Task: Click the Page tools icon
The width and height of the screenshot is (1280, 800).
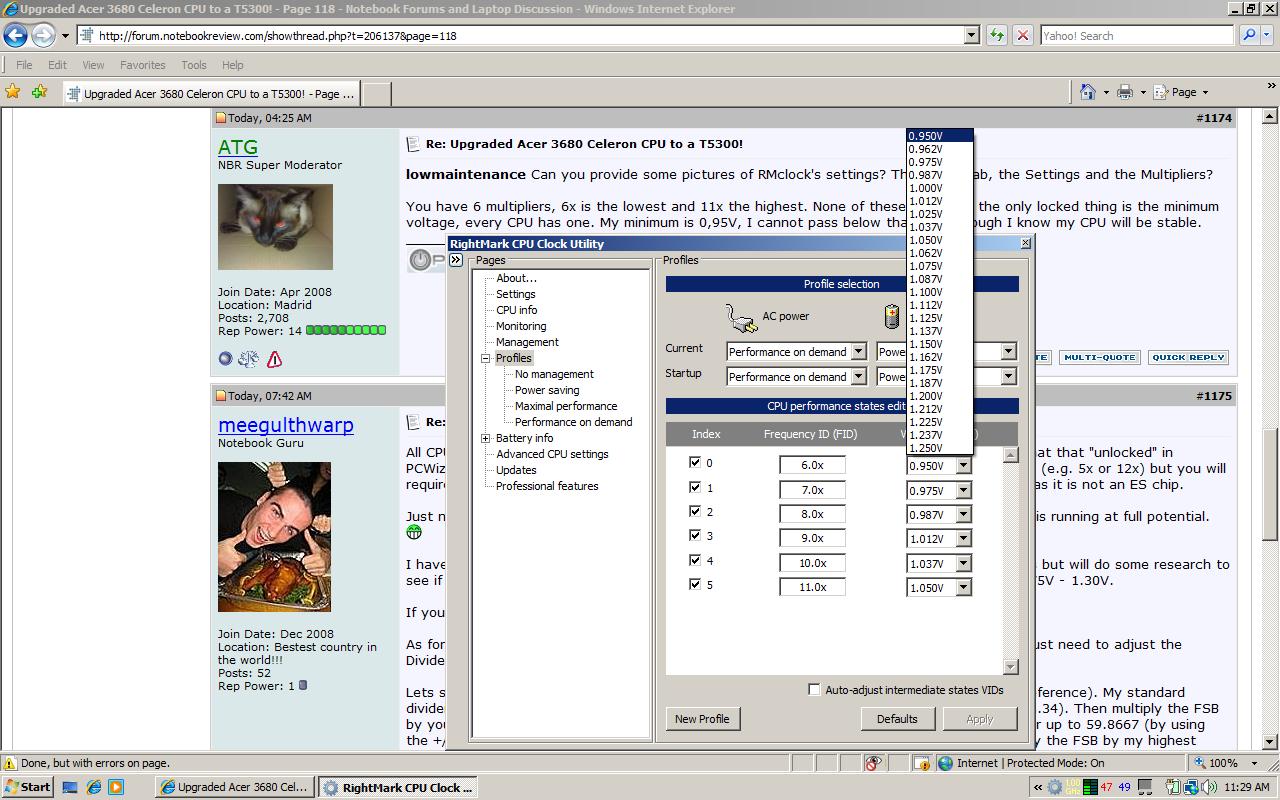Action: coord(1161,92)
